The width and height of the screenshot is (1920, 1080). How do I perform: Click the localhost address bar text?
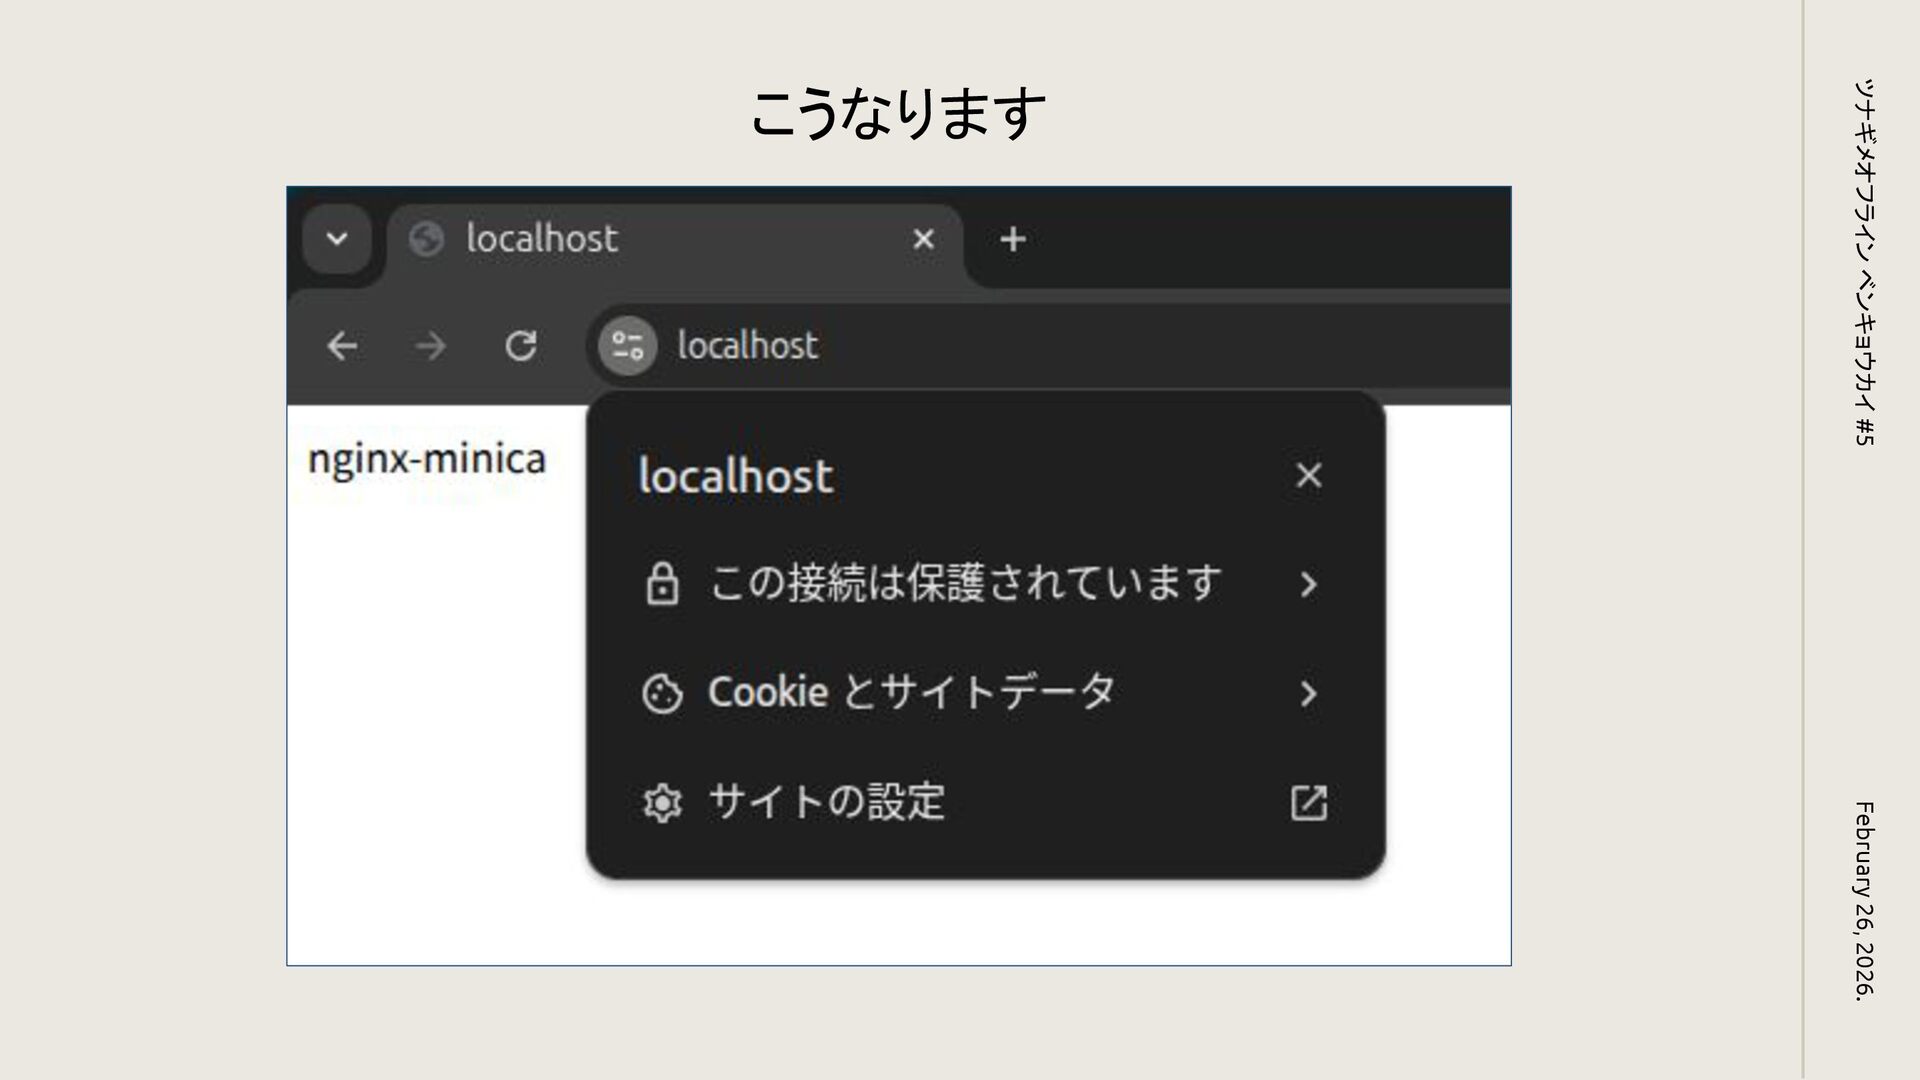click(748, 346)
